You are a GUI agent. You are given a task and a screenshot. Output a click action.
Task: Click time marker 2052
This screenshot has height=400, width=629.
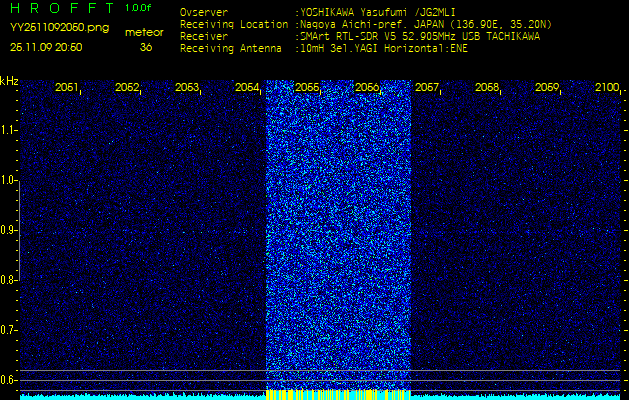127,87
